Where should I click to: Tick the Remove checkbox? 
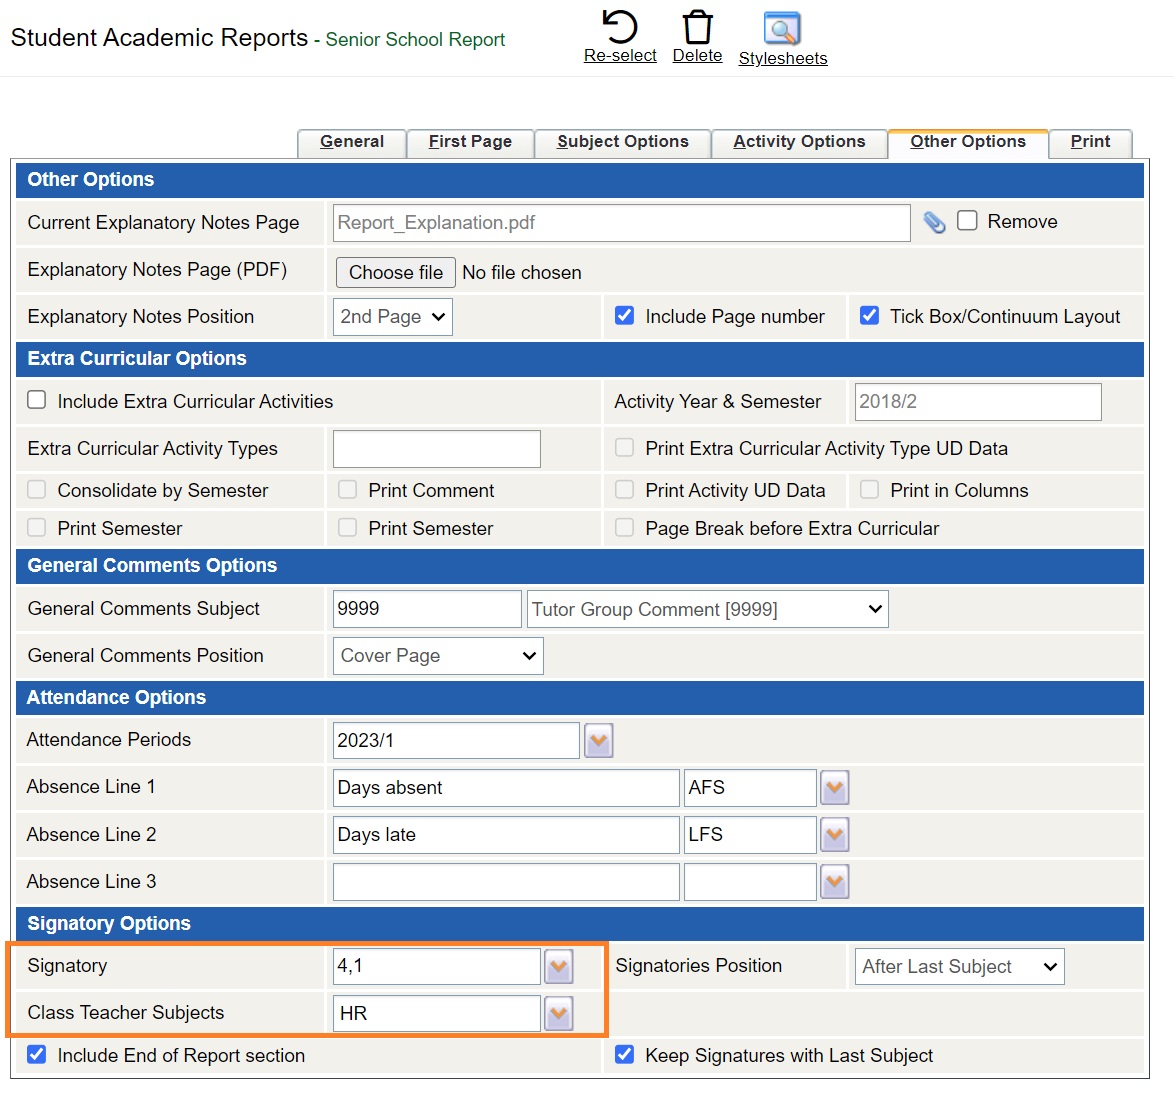coord(967,221)
